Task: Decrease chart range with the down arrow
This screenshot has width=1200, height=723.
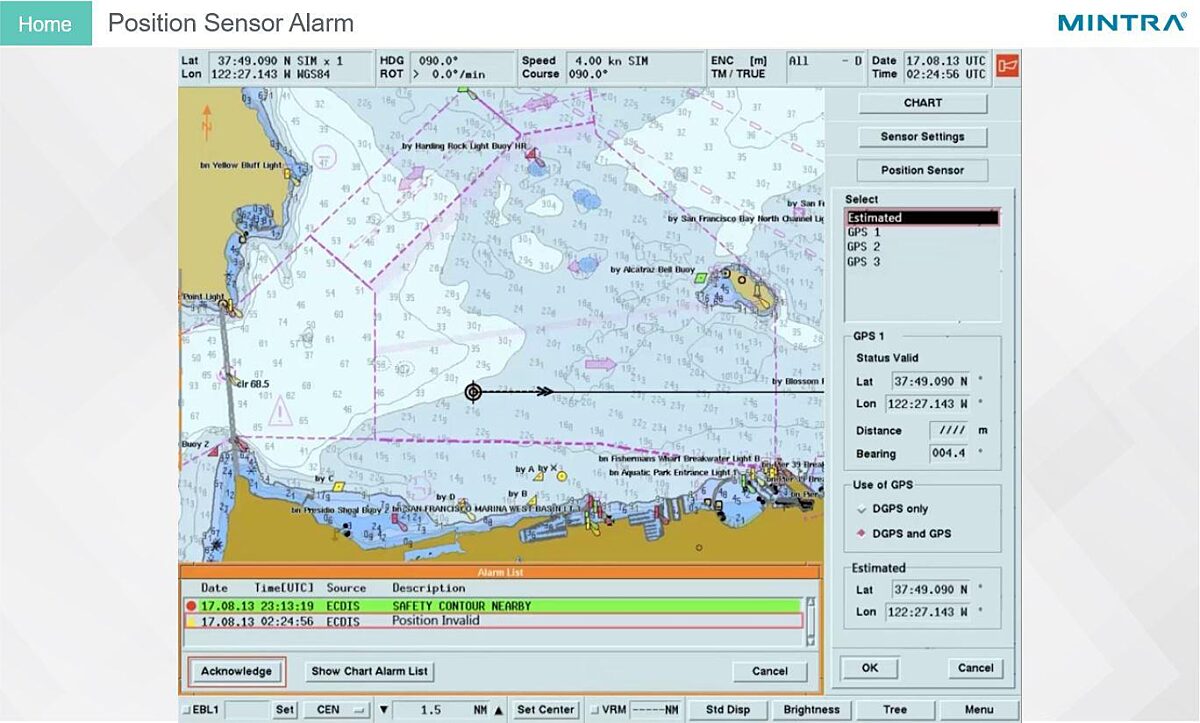Action: click(384, 710)
